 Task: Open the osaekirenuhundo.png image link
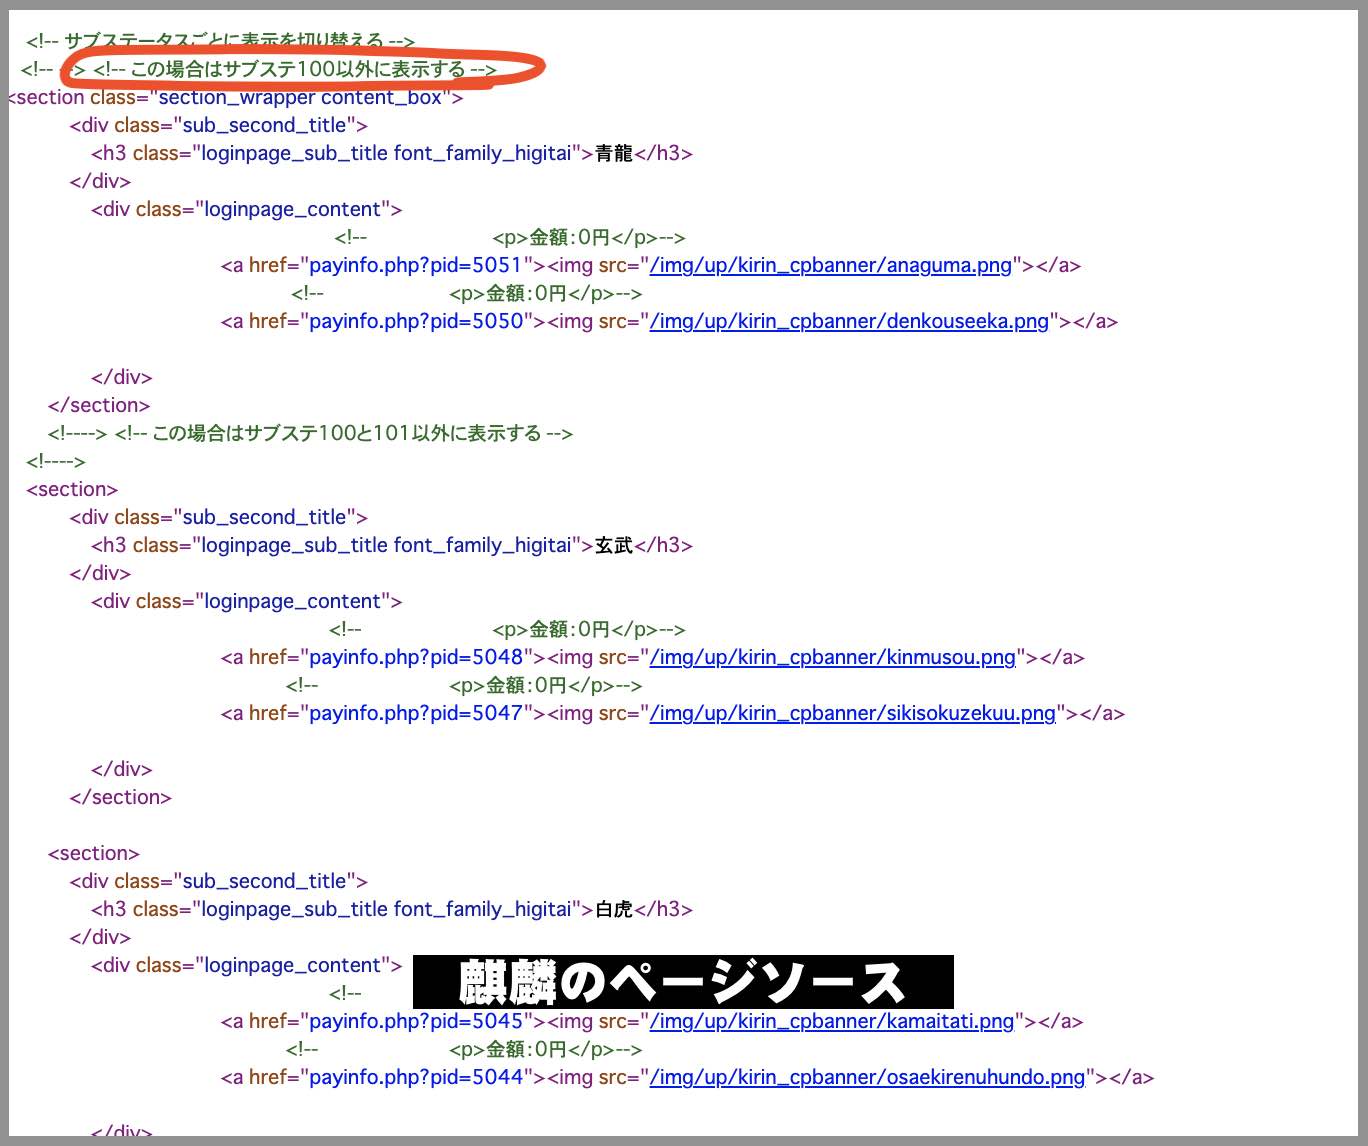(x=864, y=1077)
